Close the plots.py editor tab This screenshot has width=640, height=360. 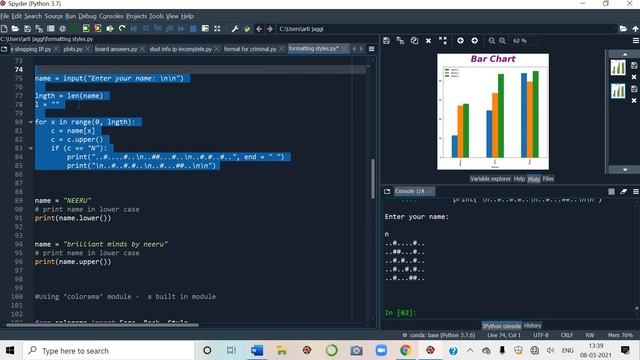(x=87, y=49)
